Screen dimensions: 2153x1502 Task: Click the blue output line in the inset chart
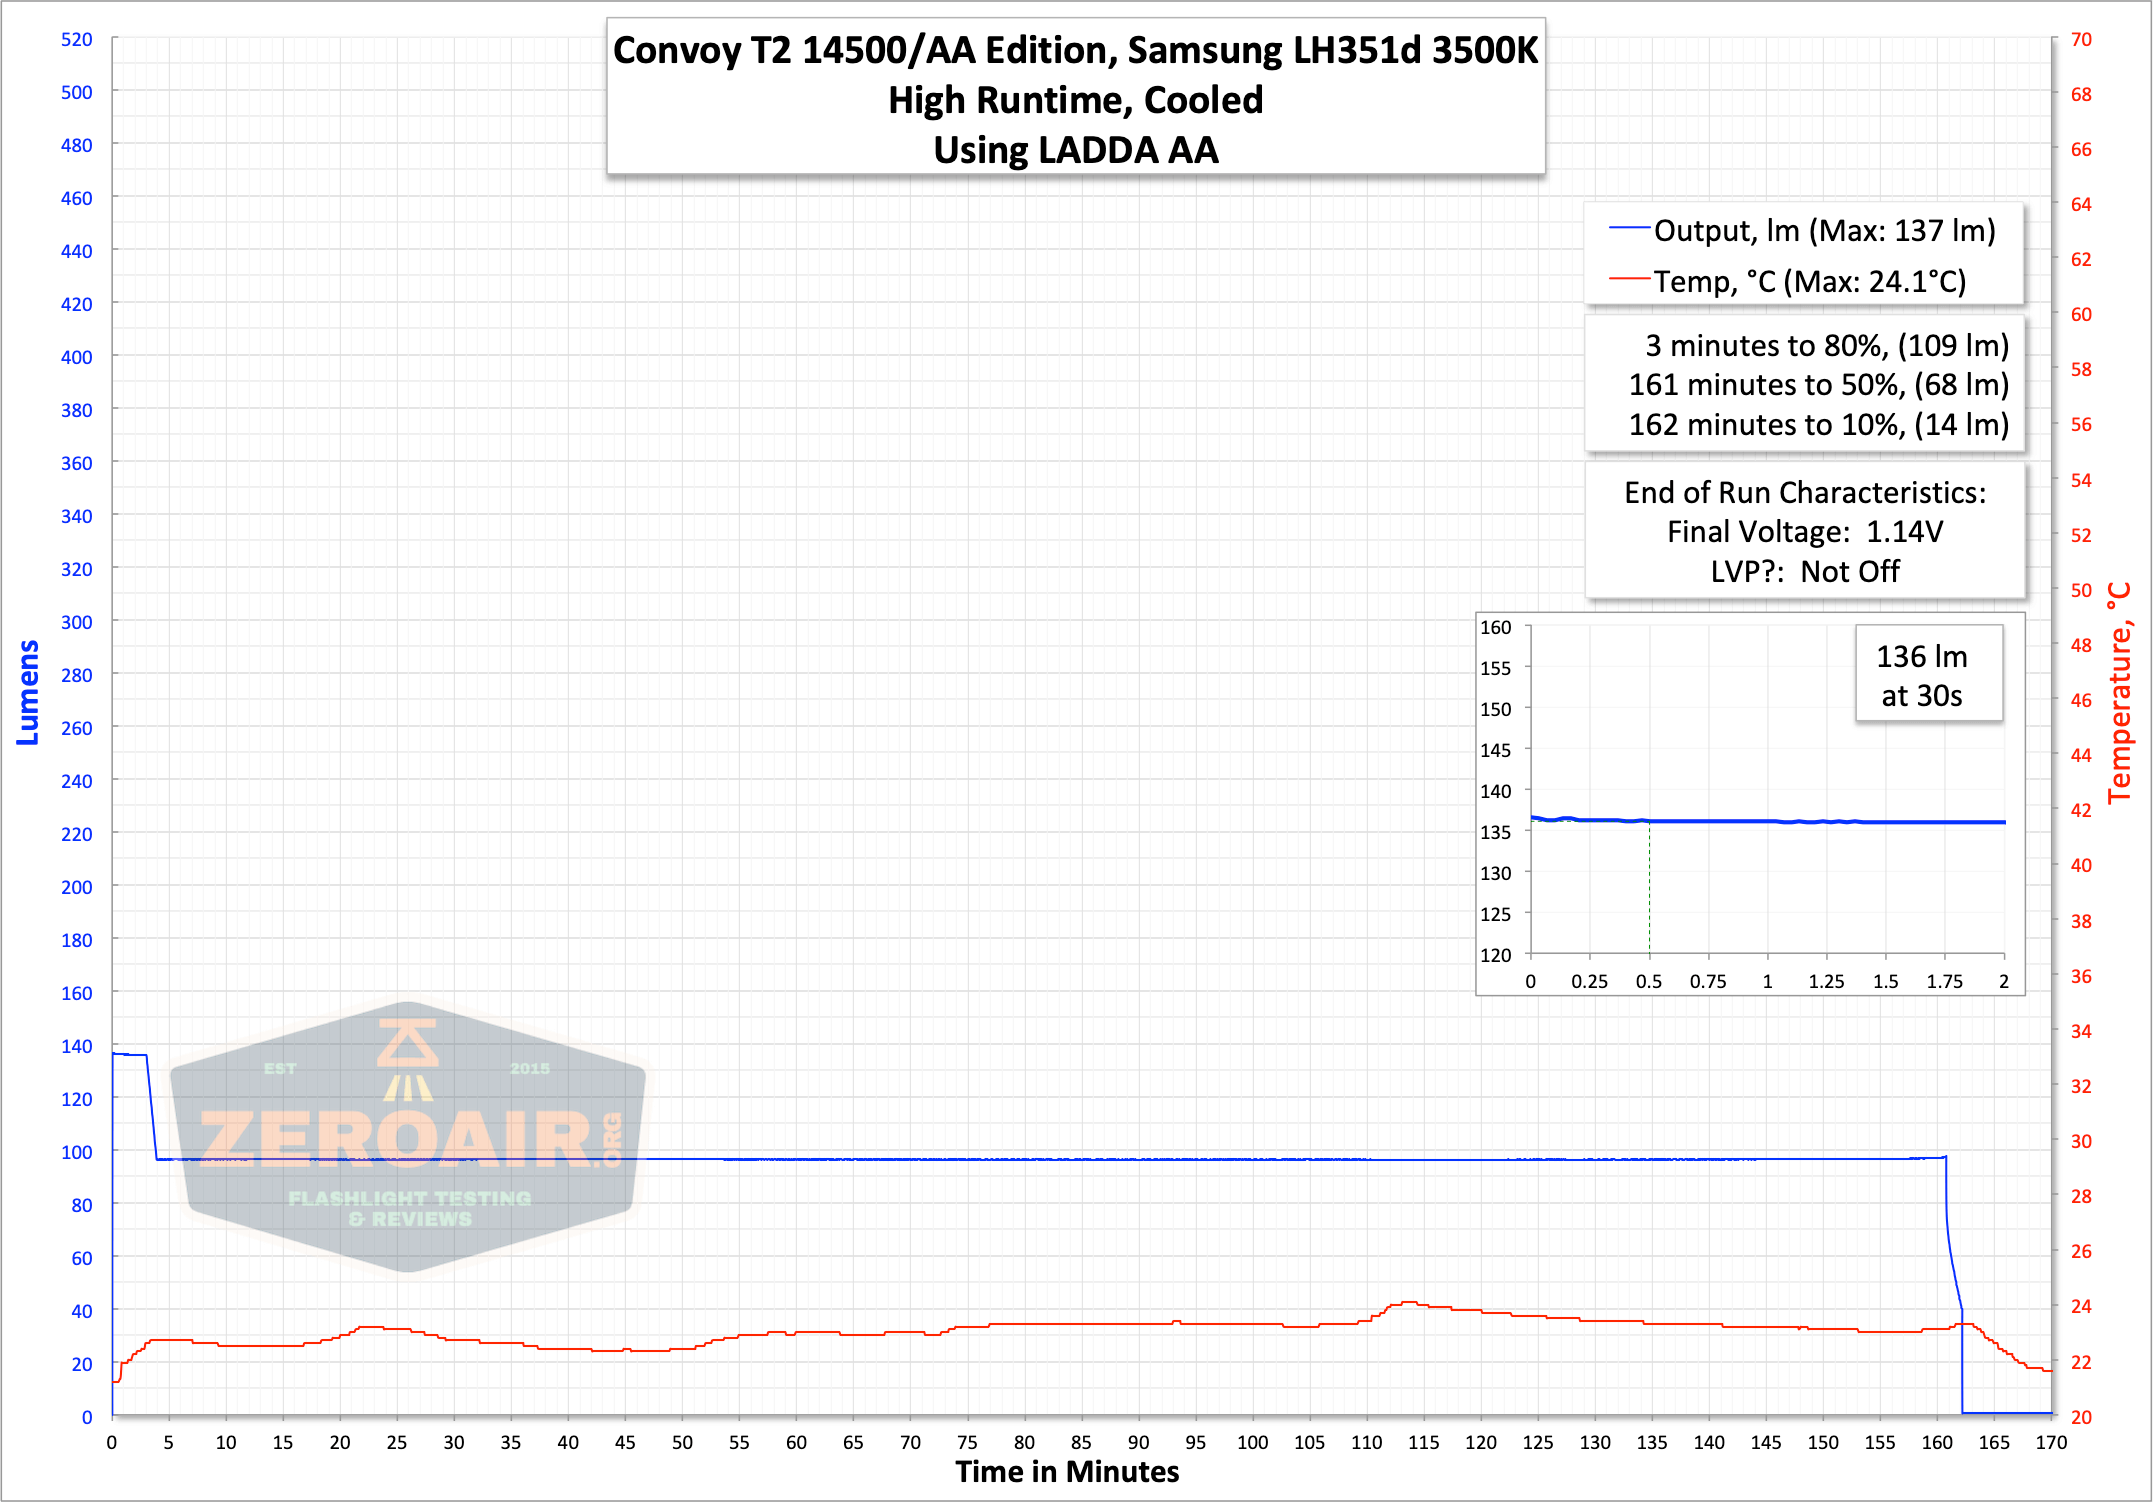tap(1768, 821)
